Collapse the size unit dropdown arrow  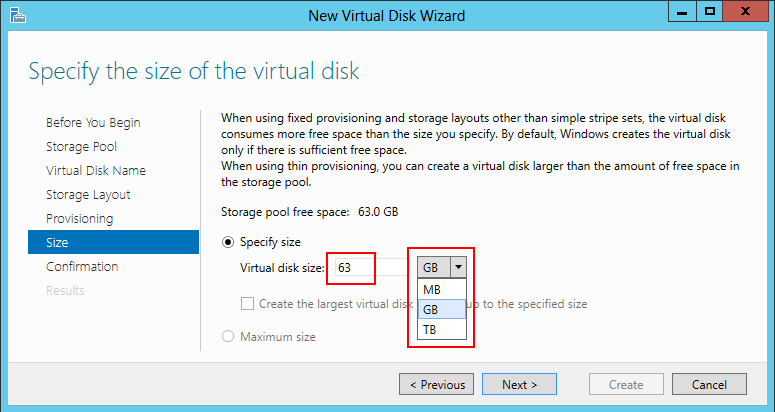point(458,267)
